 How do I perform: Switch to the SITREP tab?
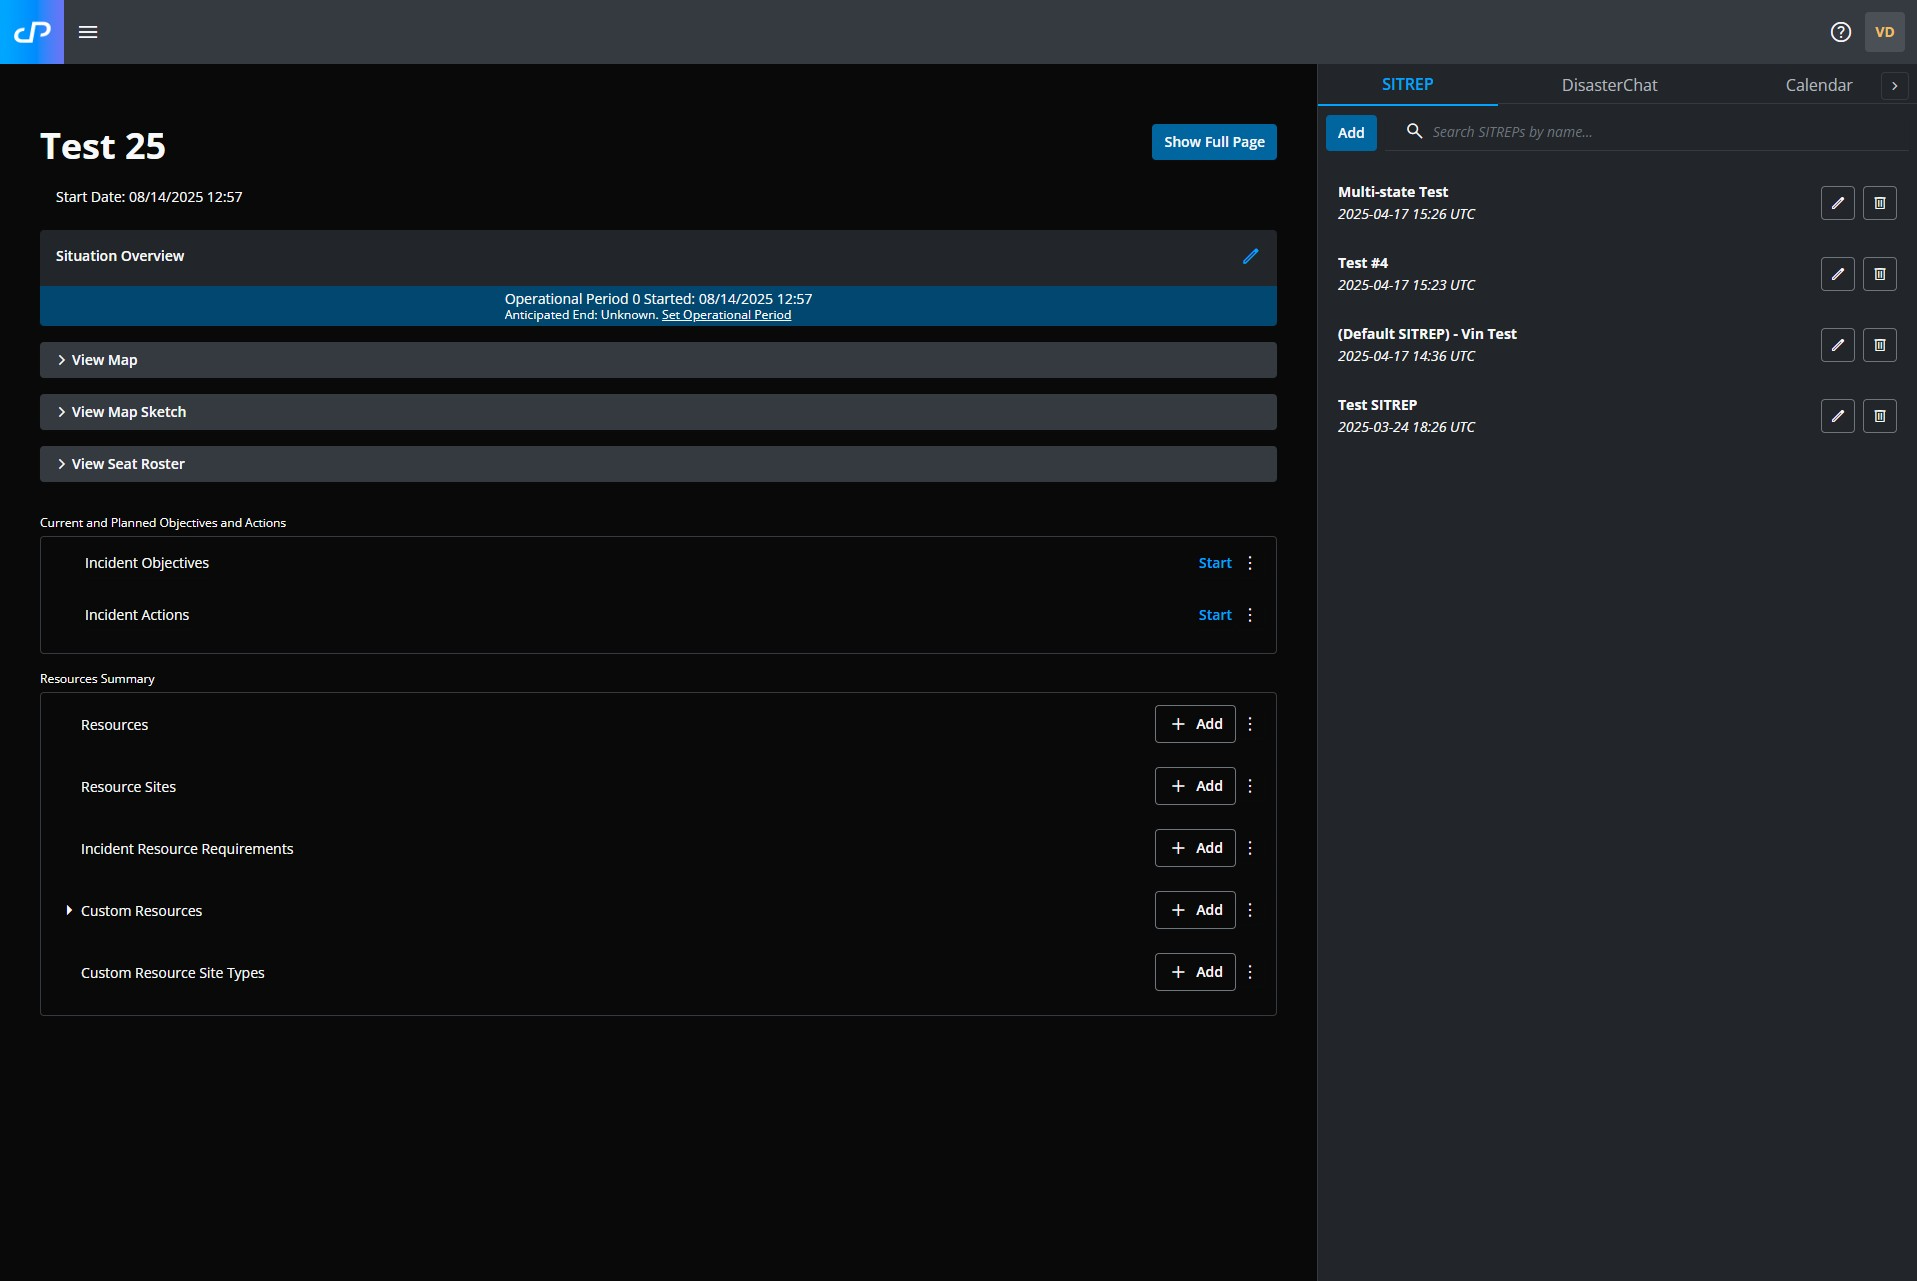1407,85
